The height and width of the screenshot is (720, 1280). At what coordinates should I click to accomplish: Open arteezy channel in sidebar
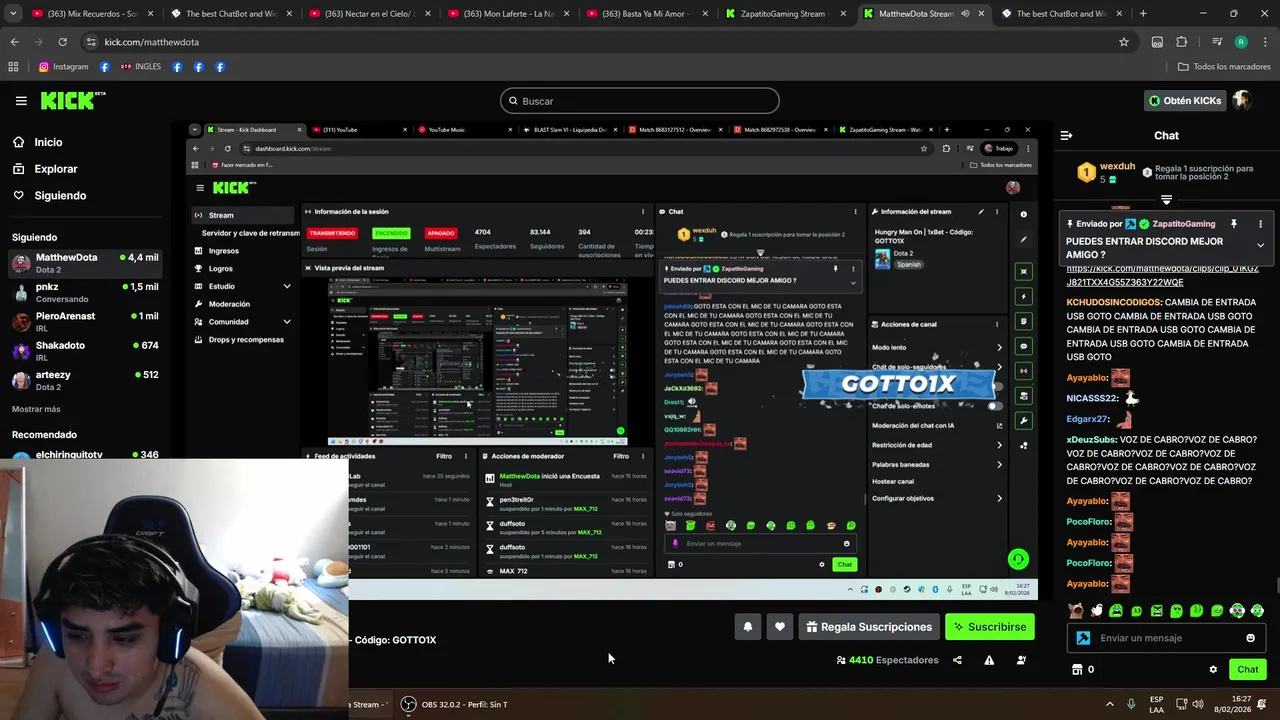pos(85,380)
